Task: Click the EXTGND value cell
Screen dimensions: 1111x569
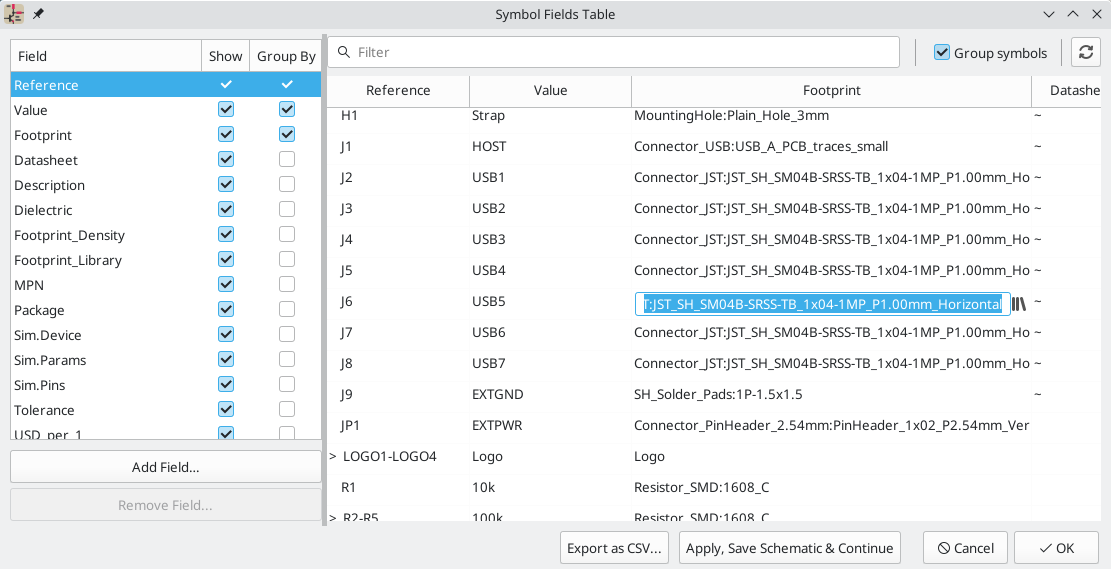Action: tap(551, 394)
